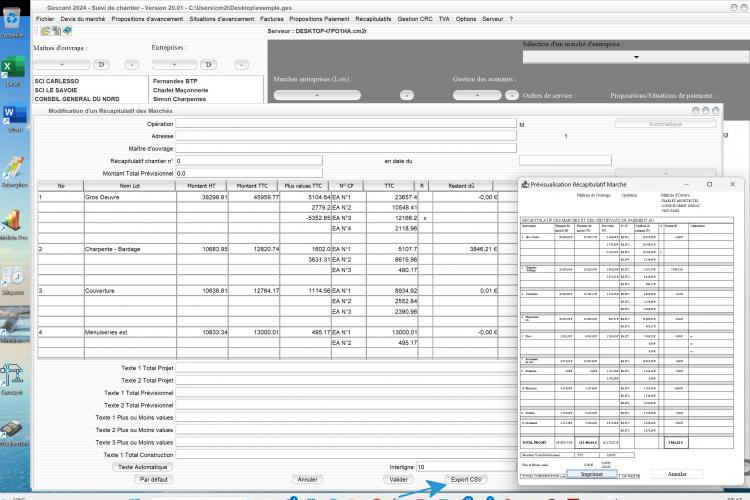Open the Sélection d'un marché d'entreprise dropdown

click(x=636, y=57)
